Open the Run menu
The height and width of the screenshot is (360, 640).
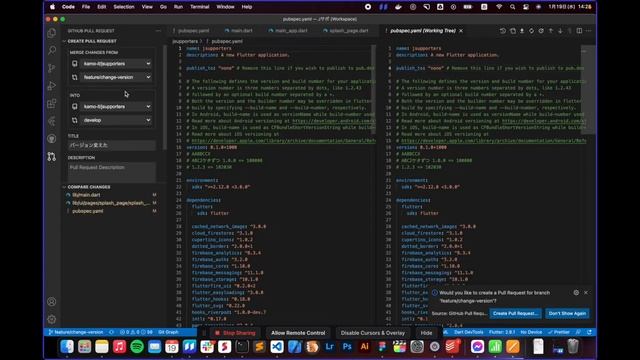tap(178, 7)
